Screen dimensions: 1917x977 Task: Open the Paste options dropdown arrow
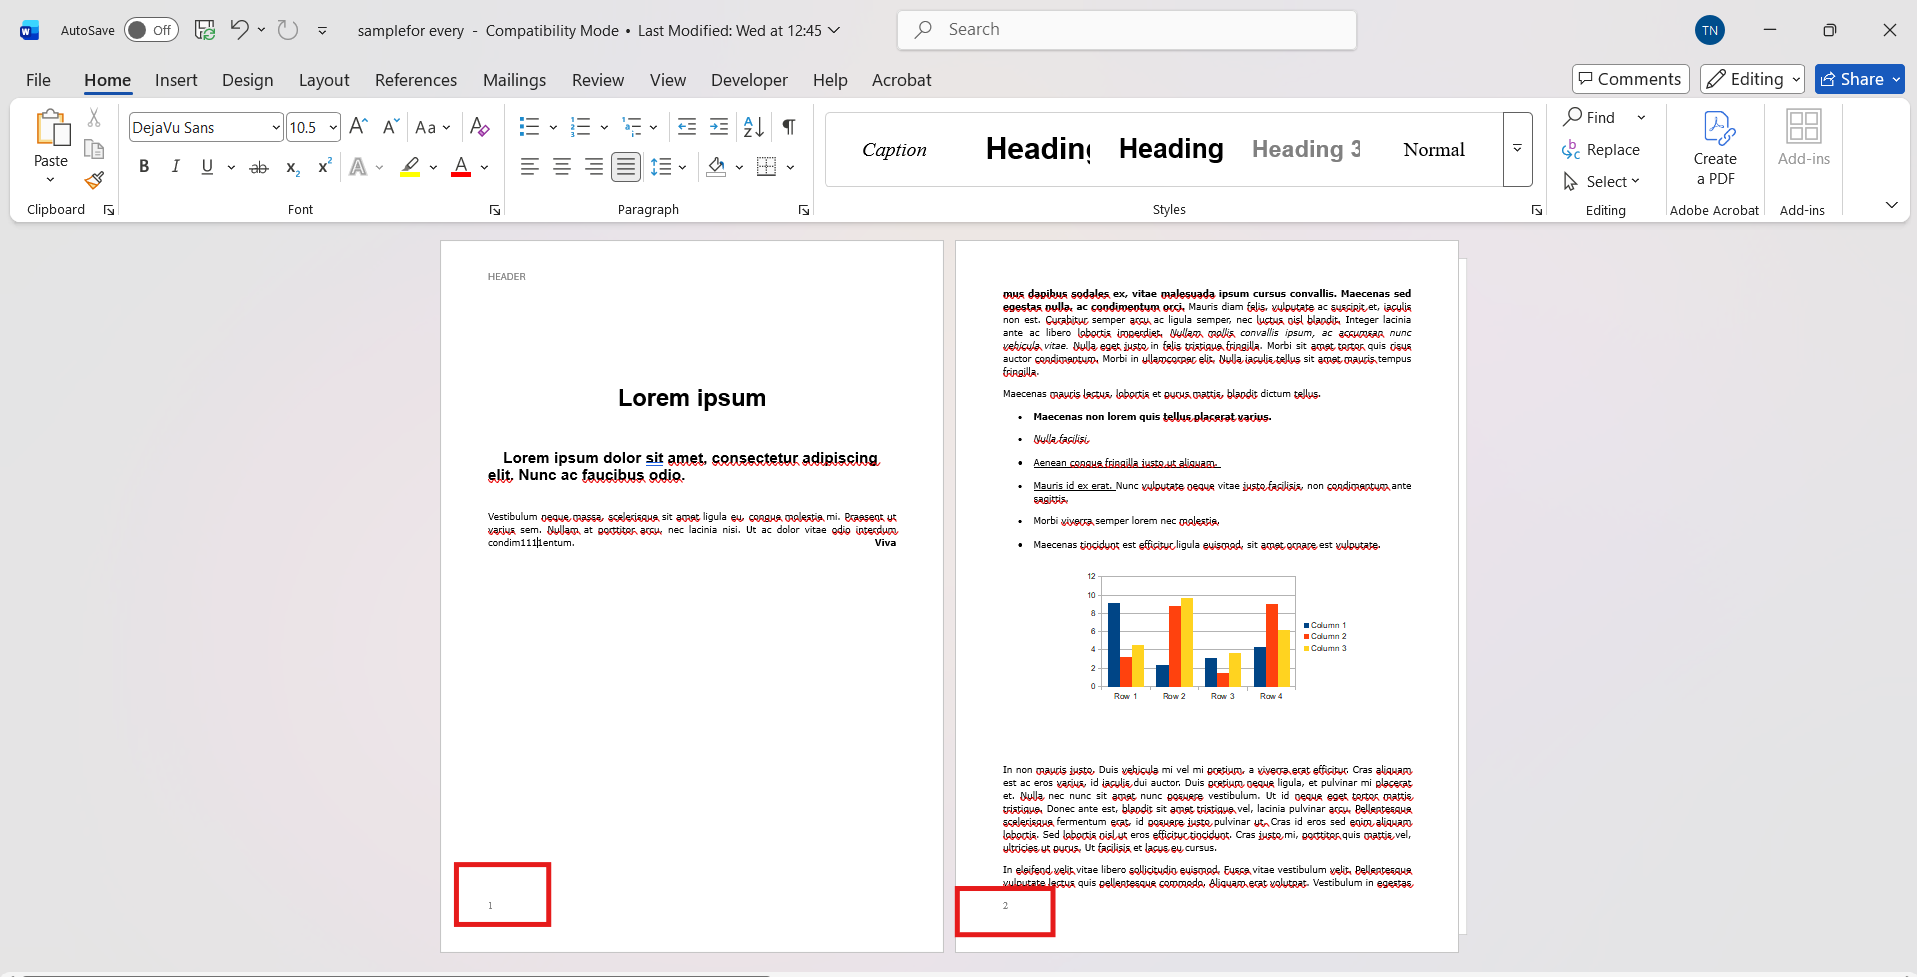click(51, 179)
